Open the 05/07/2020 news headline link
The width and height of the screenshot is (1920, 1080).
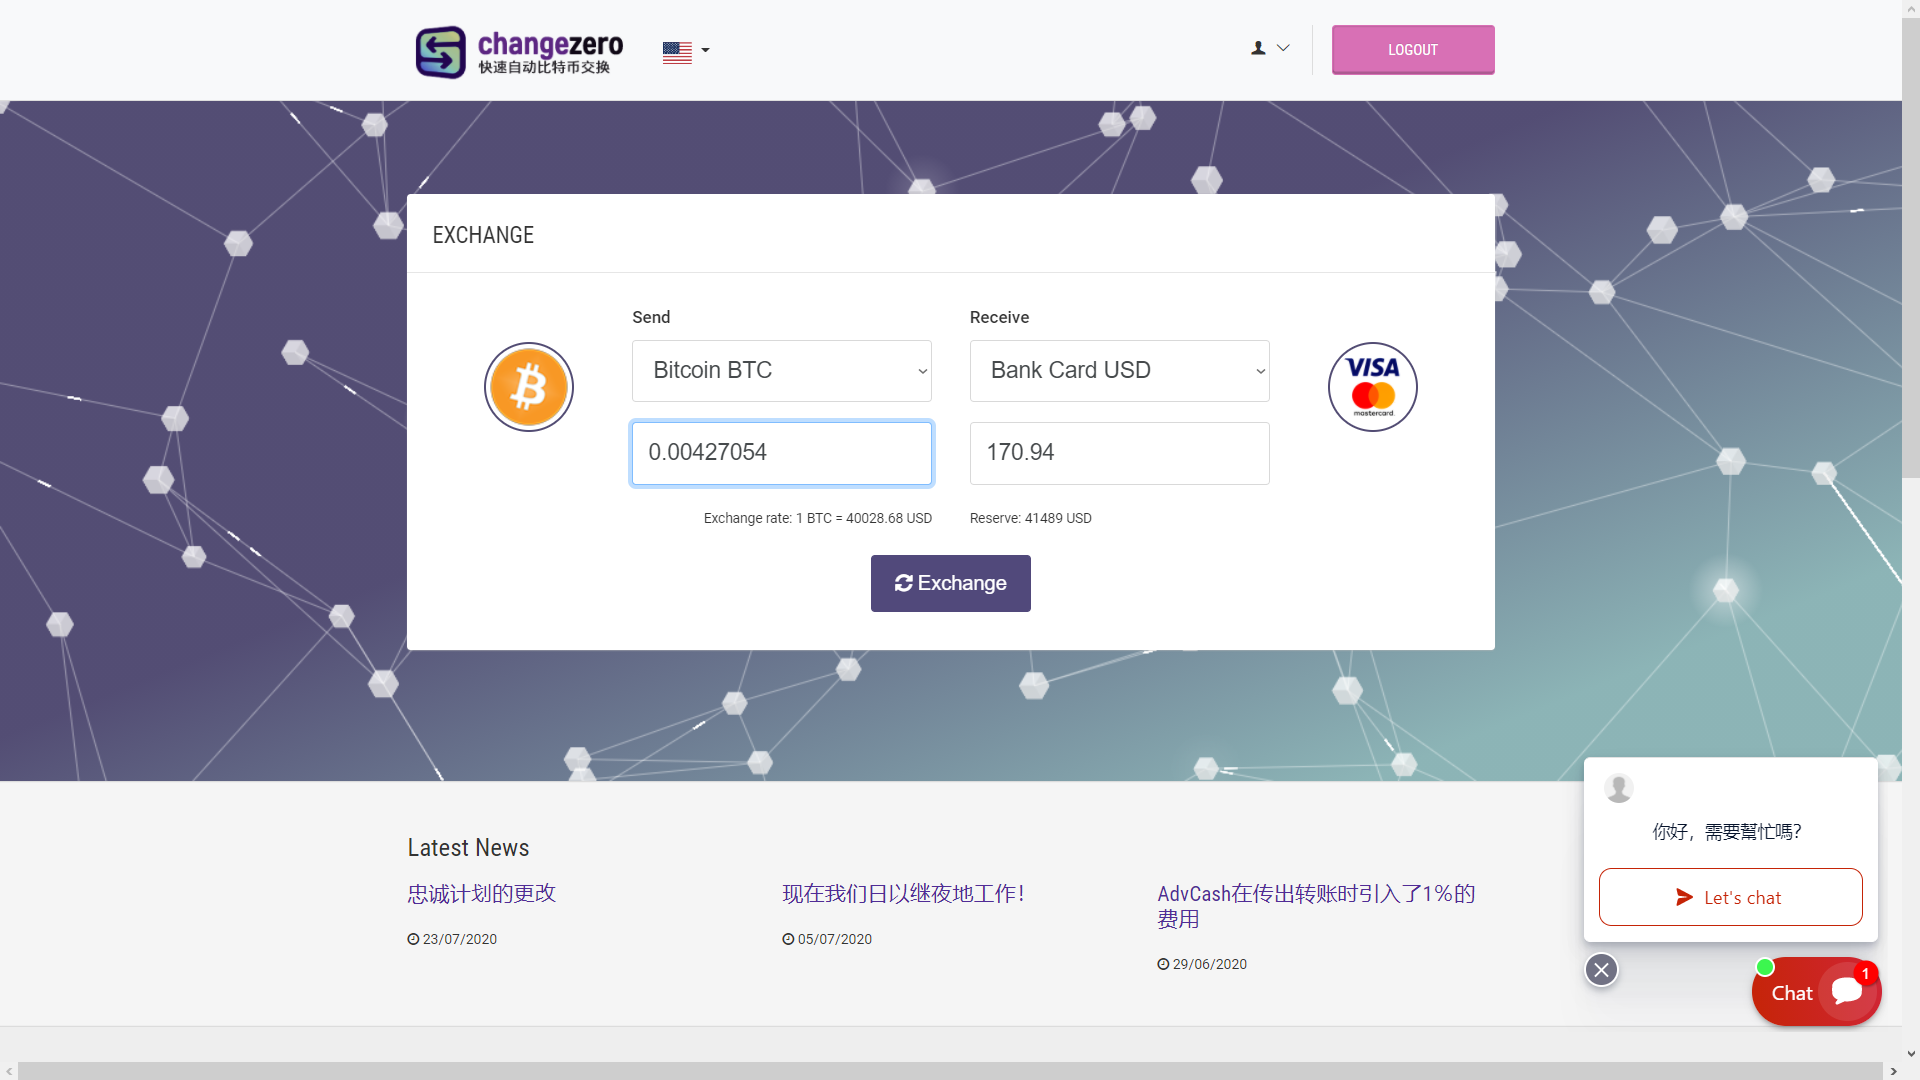(x=903, y=893)
